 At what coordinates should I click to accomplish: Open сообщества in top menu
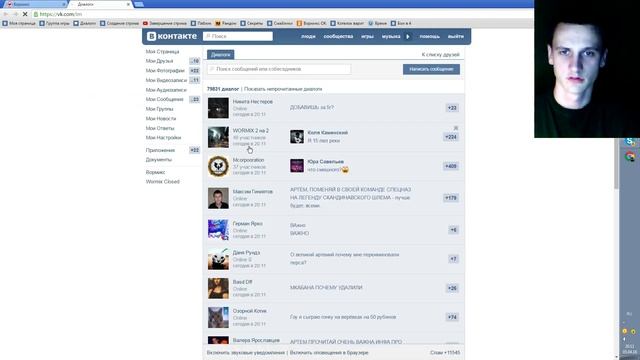(x=338, y=36)
